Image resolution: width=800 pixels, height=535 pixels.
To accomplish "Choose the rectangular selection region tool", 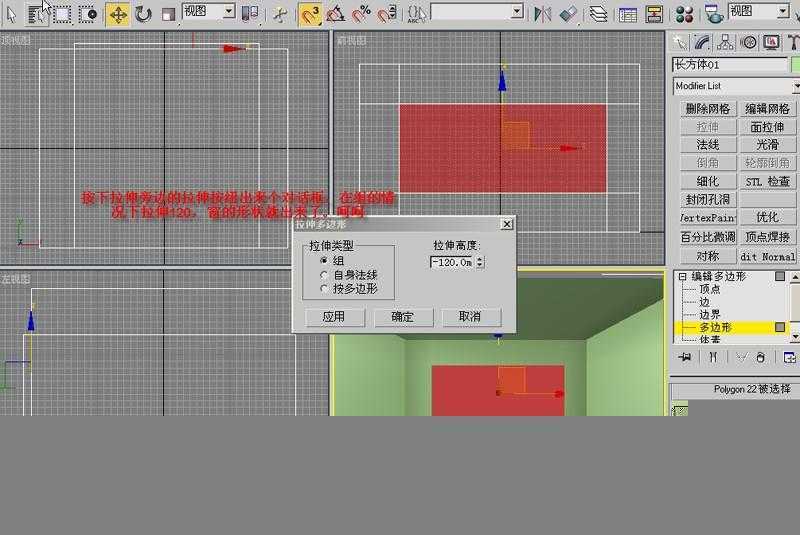I will (62, 14).
